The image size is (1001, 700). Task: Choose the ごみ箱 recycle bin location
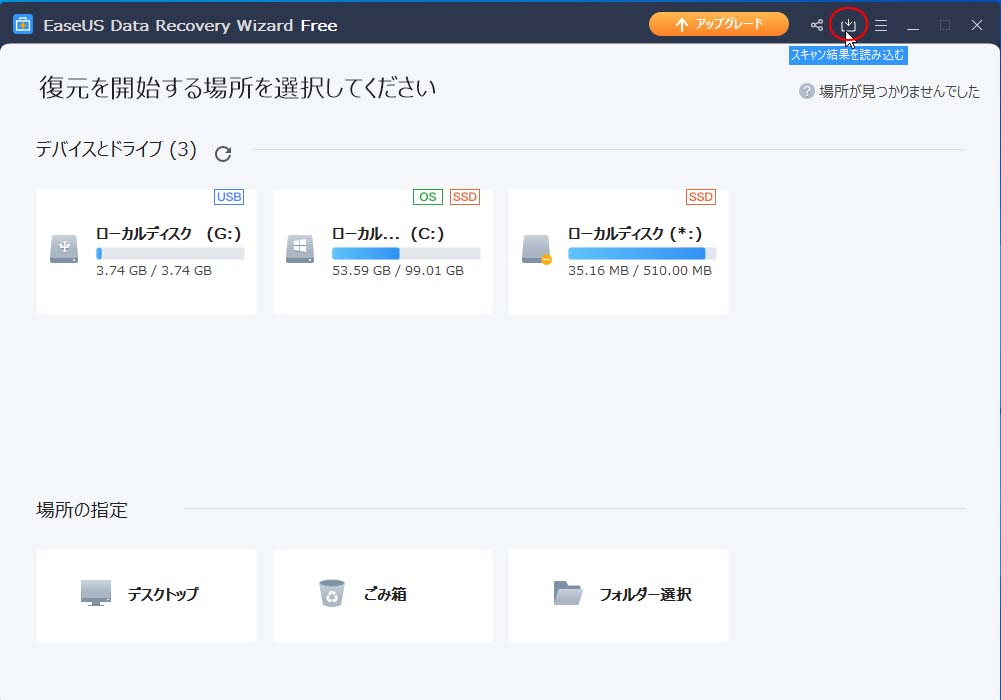coord(382,595)
